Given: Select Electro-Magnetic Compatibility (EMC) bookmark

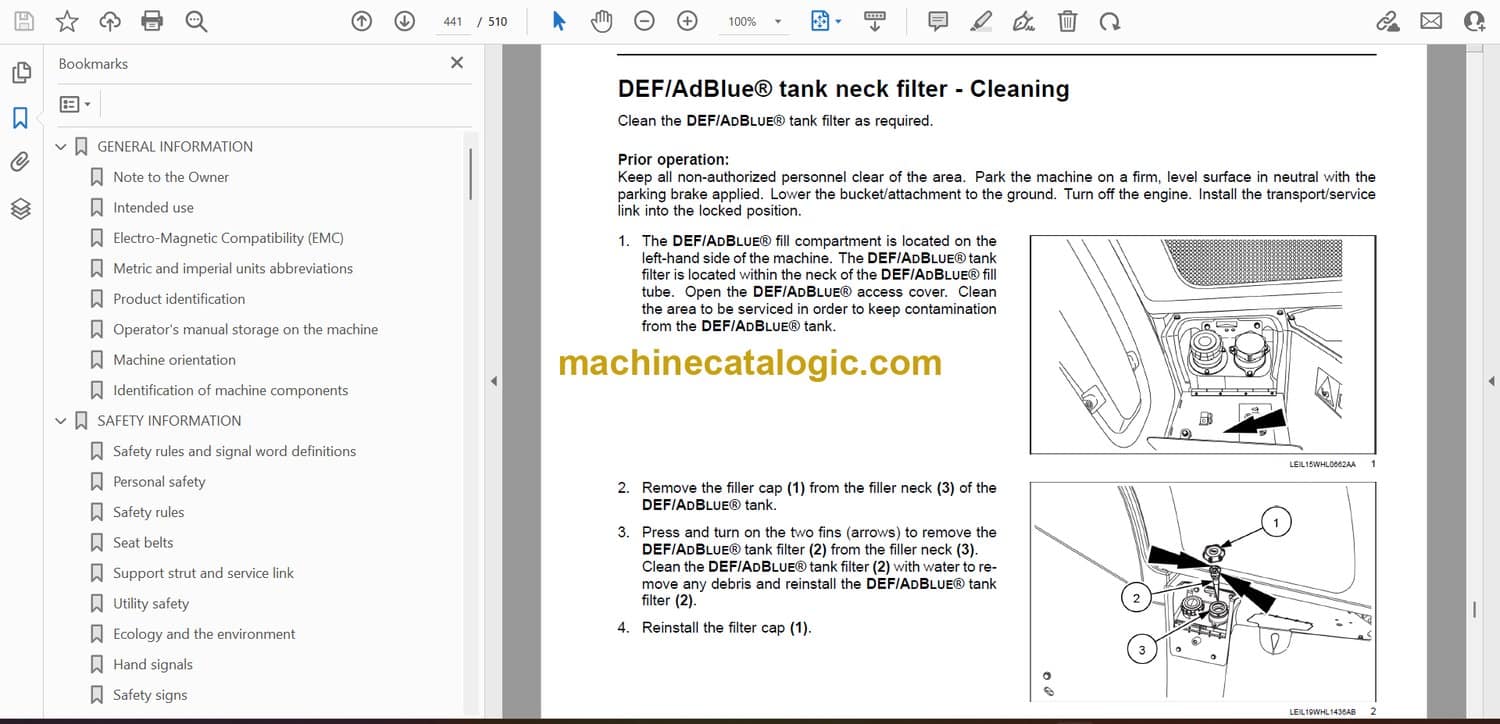Looking at the screenshot, I should [228, 238].
